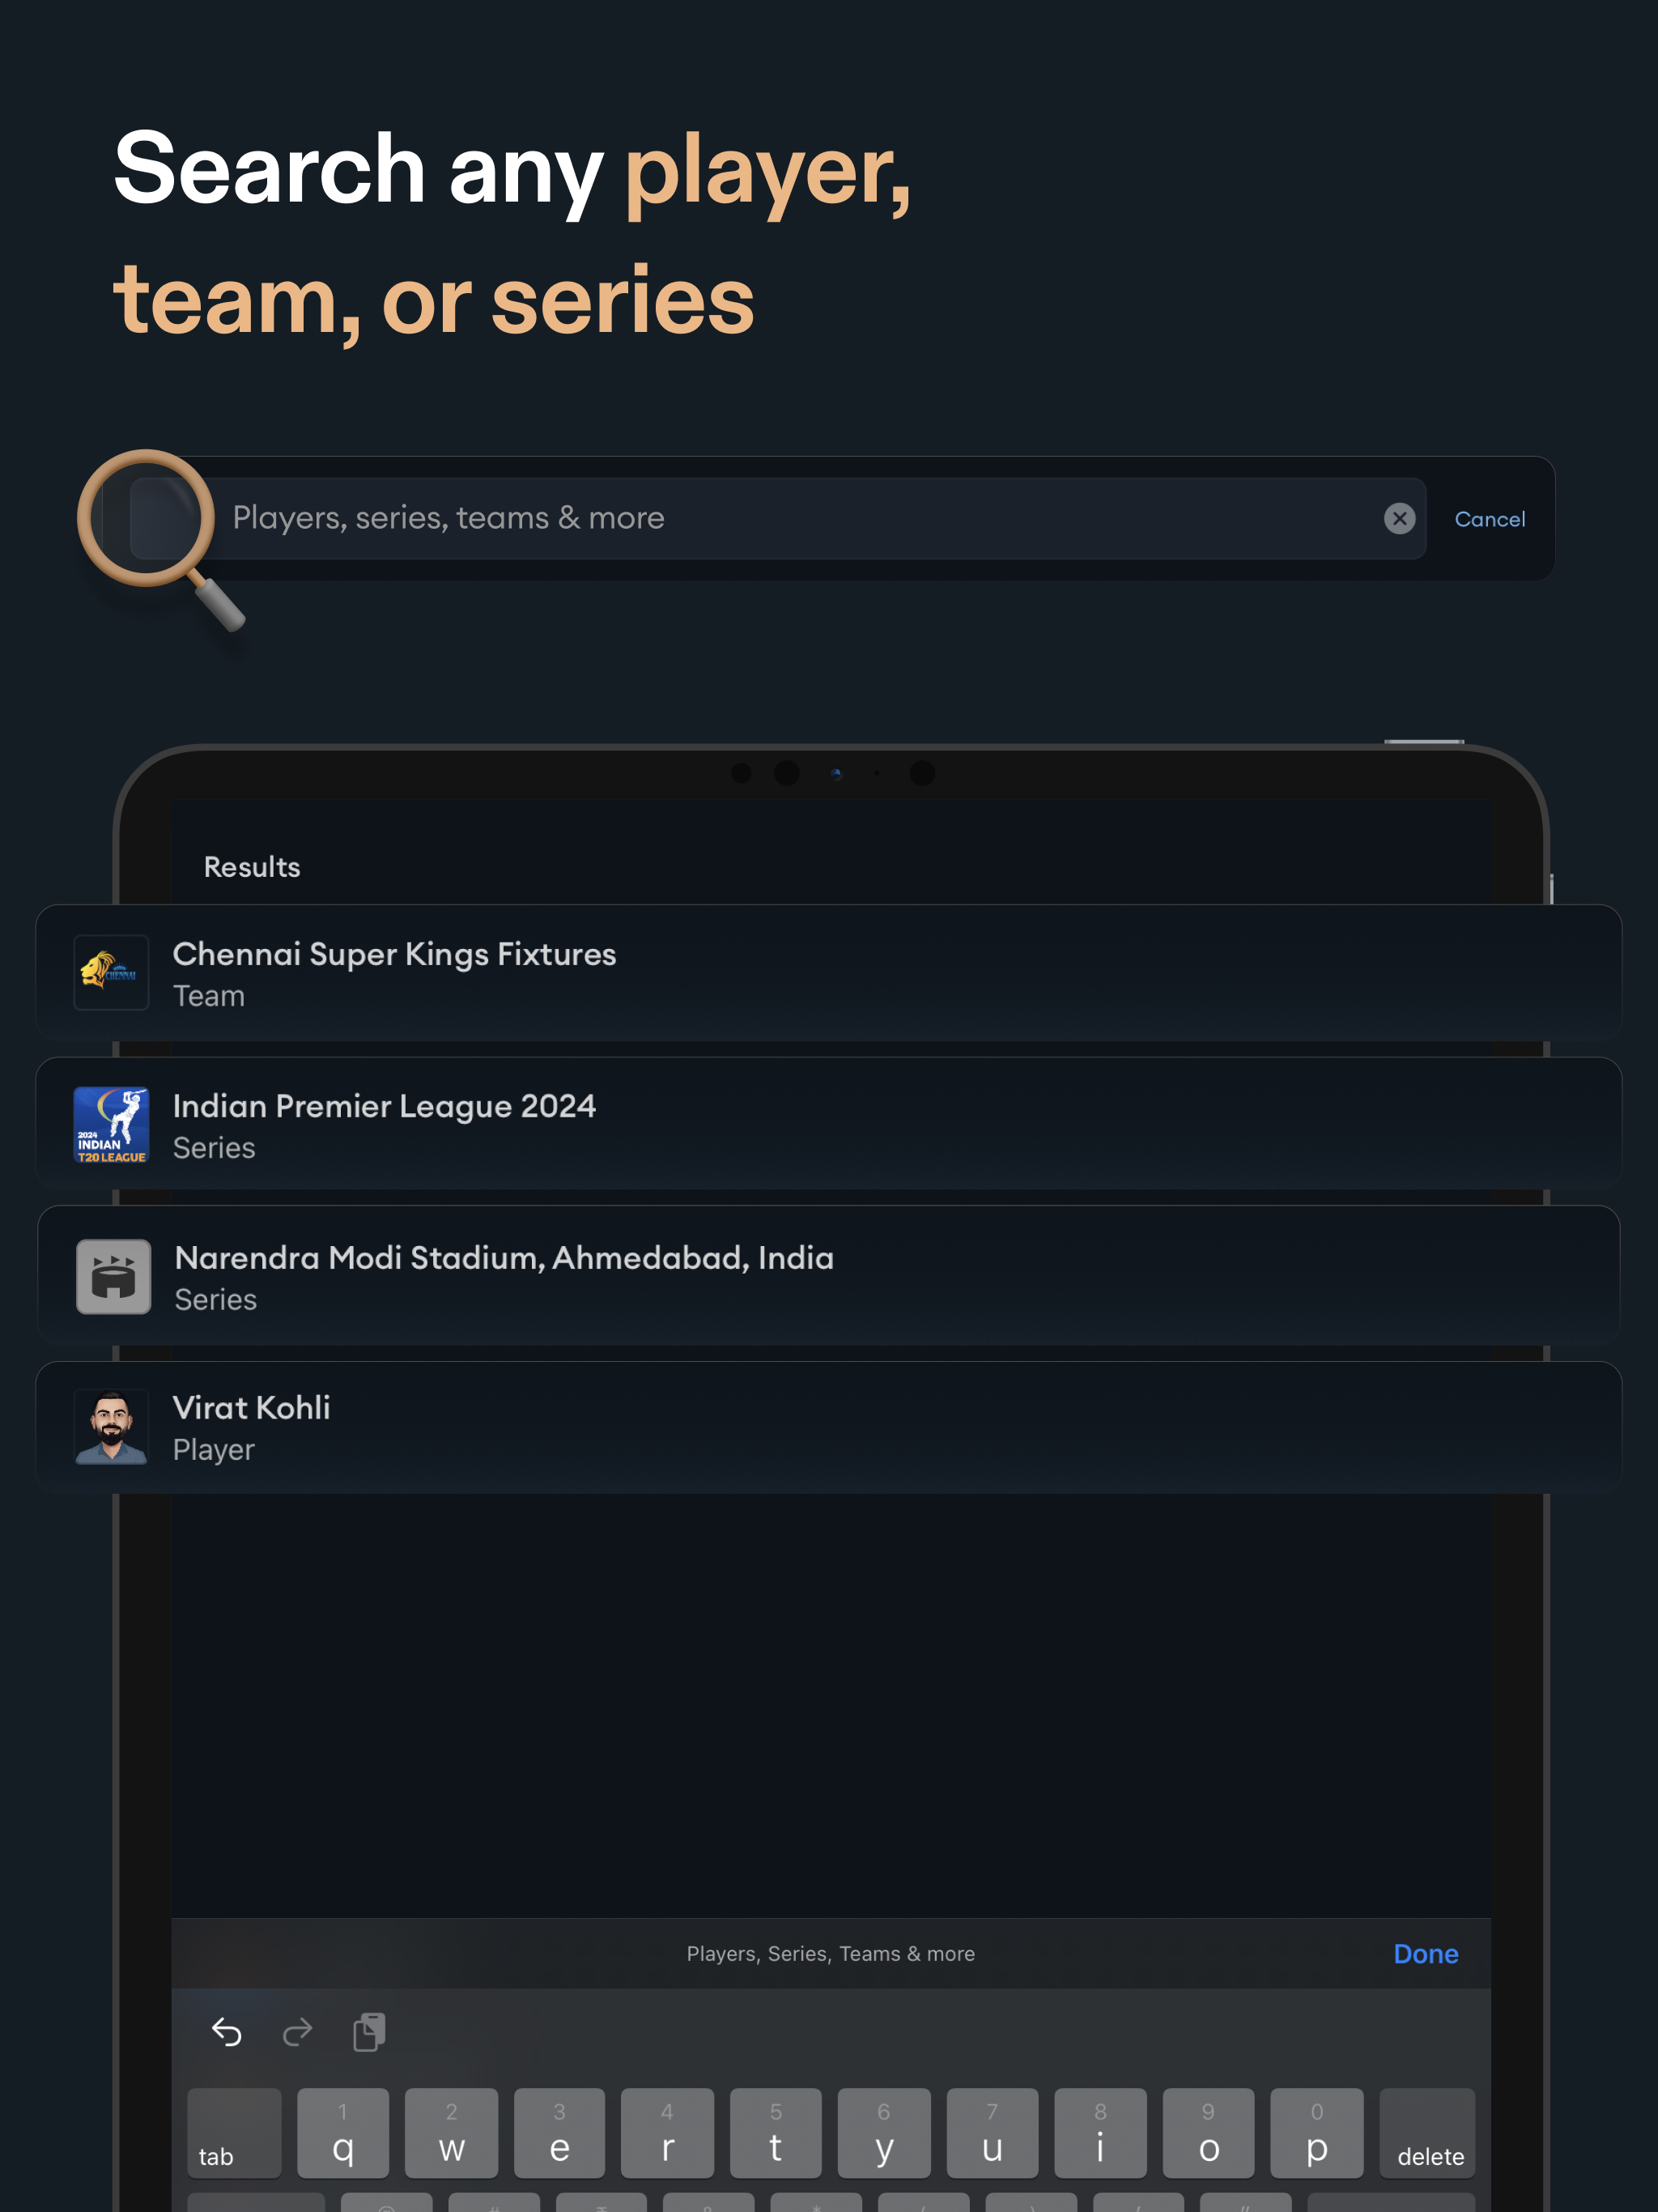Tap Done above the keyboard

1425,1953
